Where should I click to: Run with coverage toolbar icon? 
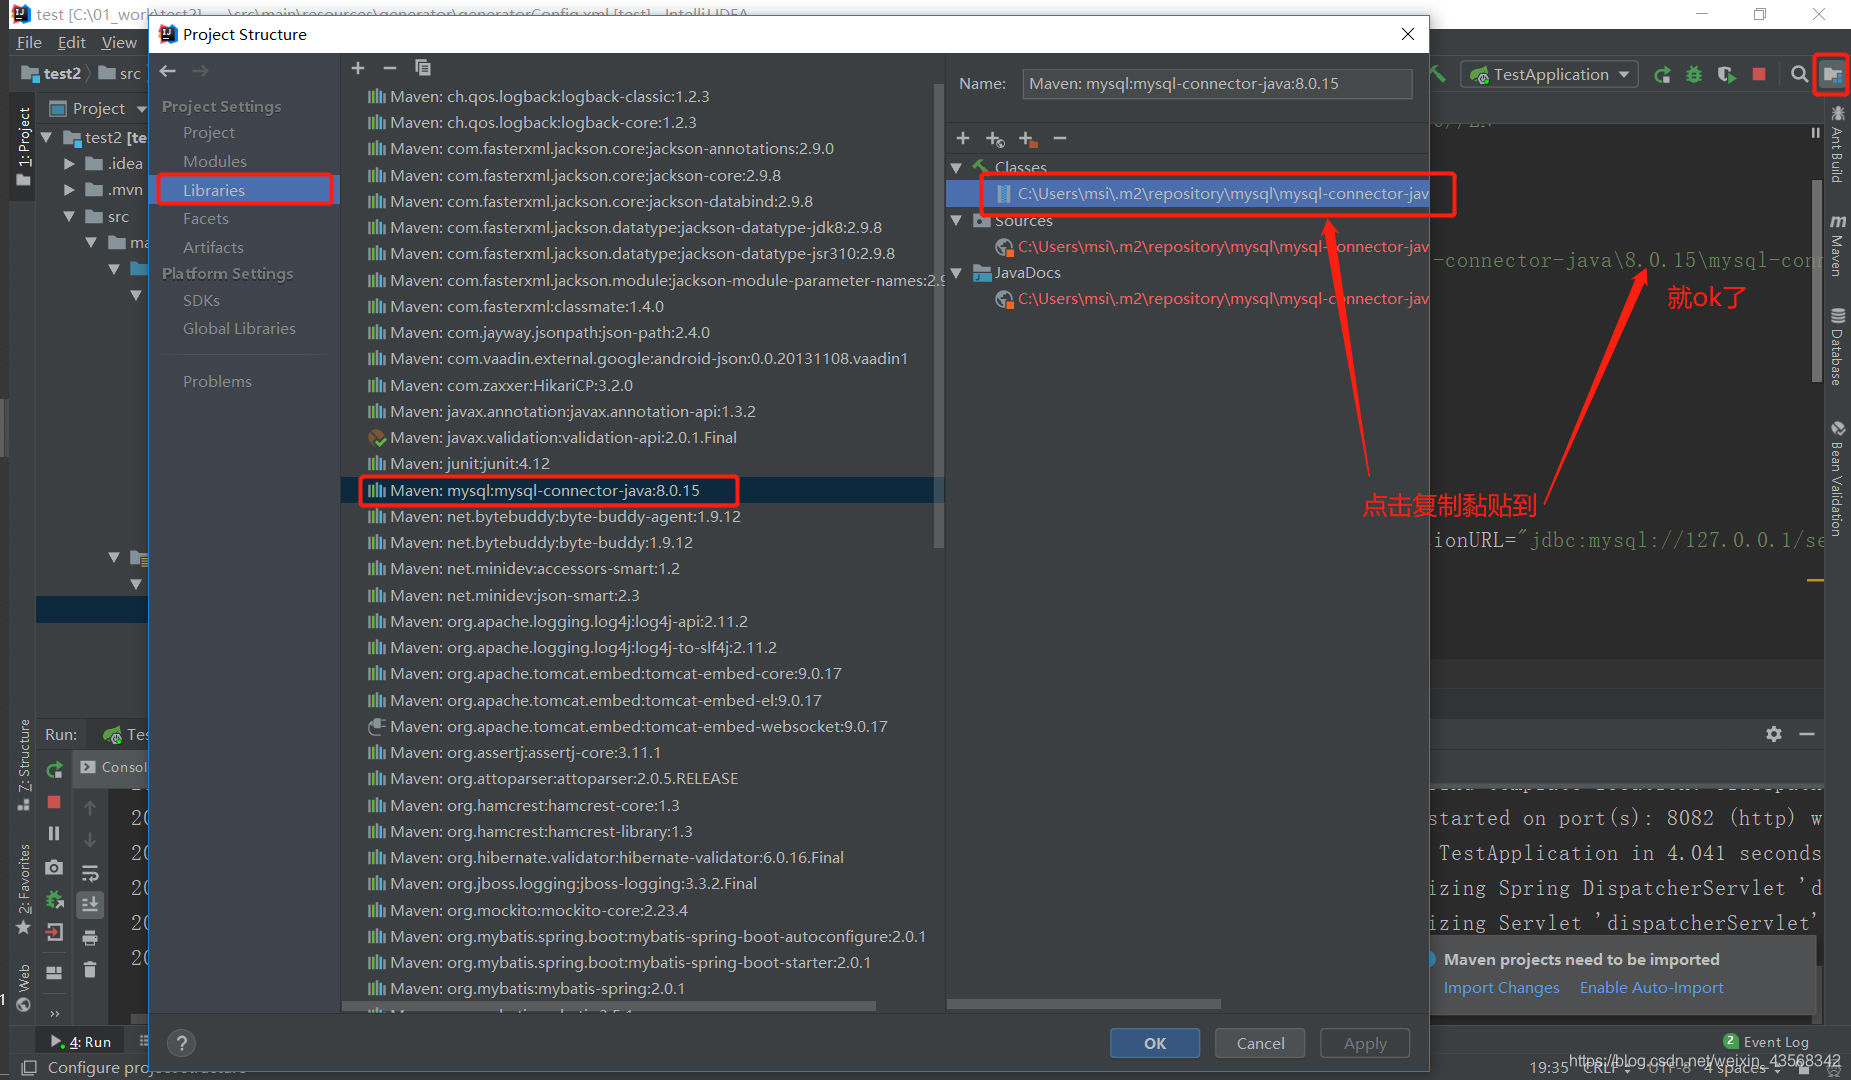point(1727,74)
